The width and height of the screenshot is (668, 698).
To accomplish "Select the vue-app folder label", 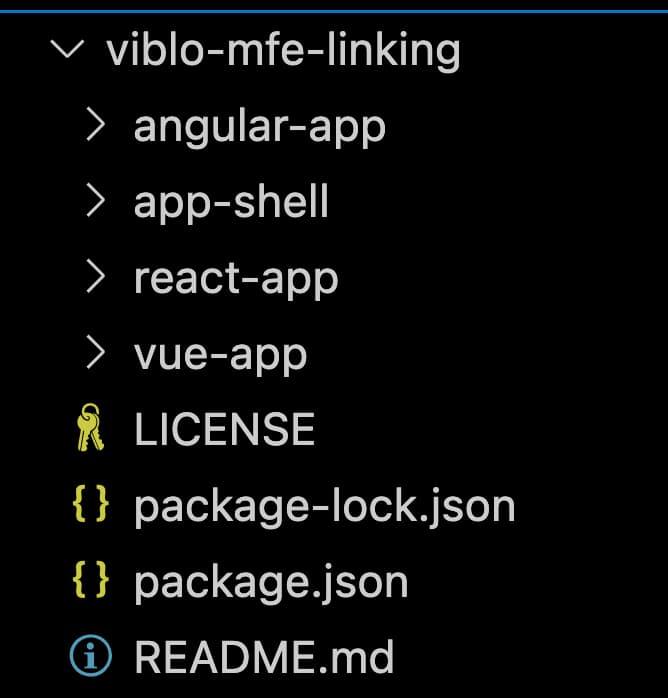I will tap(220, 355).
